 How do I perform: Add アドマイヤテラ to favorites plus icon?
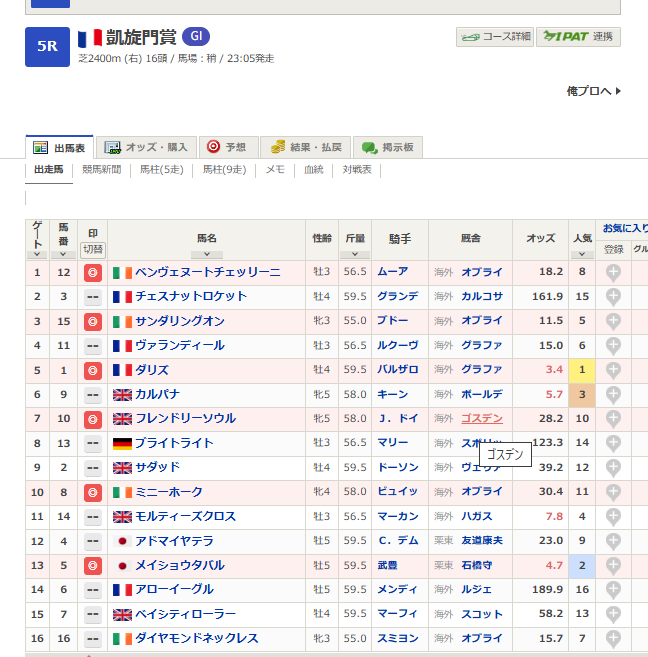613,541
